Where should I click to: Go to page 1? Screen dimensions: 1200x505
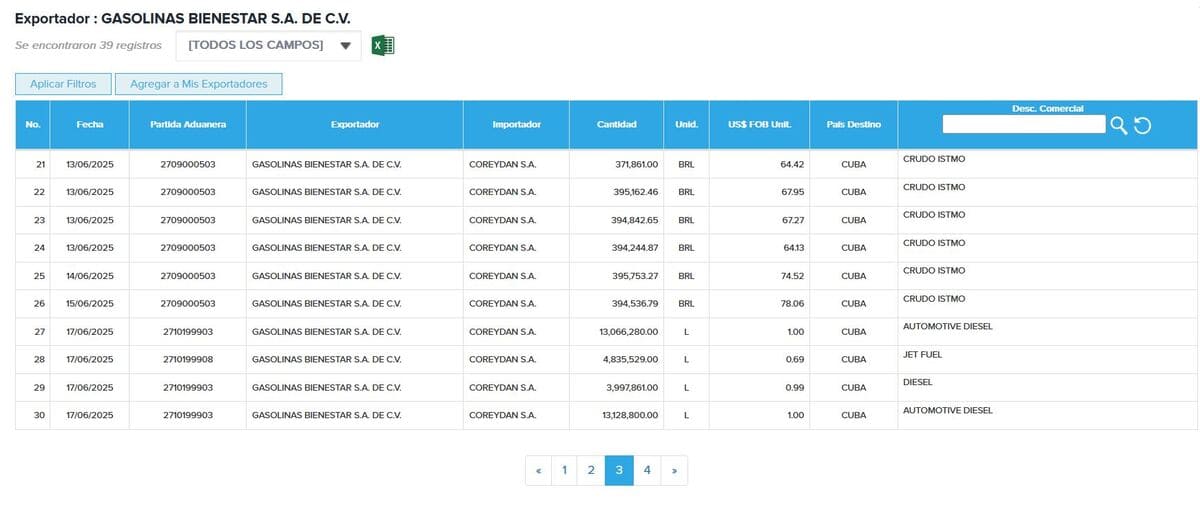[564, 470]
